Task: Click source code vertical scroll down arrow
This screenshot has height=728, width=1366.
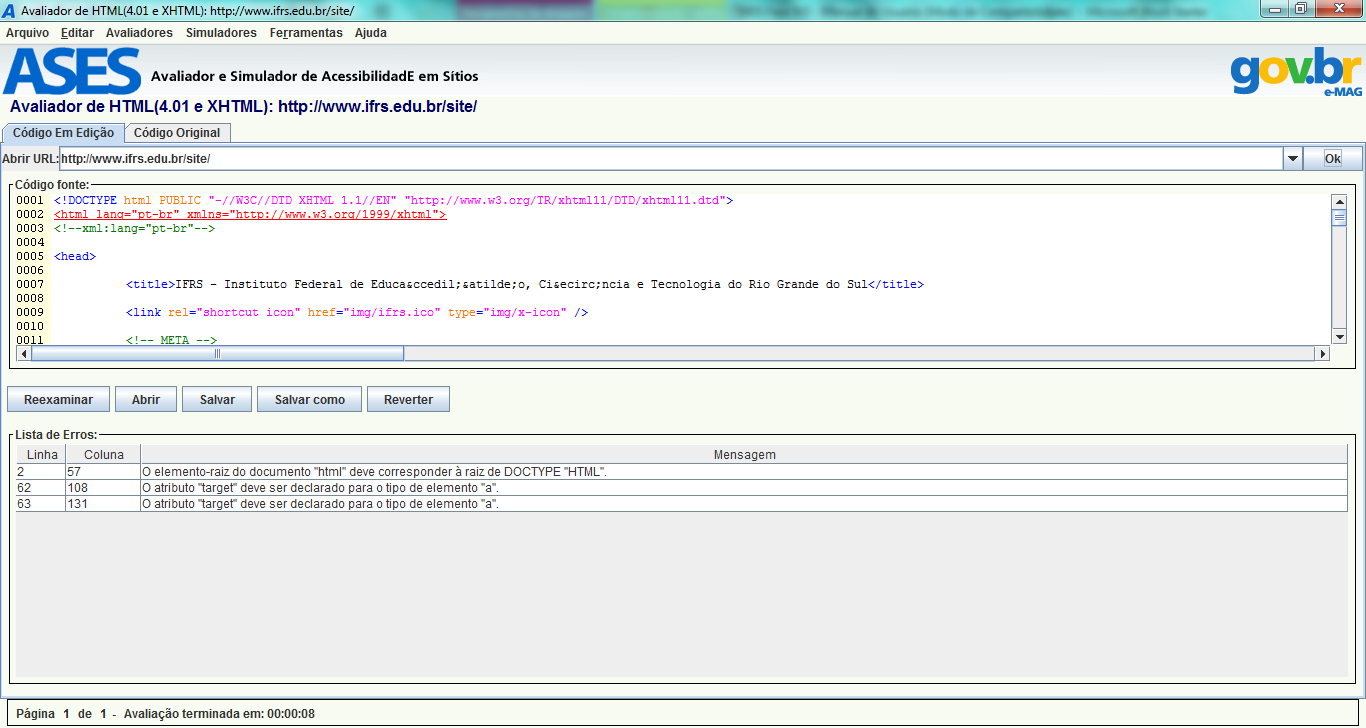Action: [x=1339, y=339]
